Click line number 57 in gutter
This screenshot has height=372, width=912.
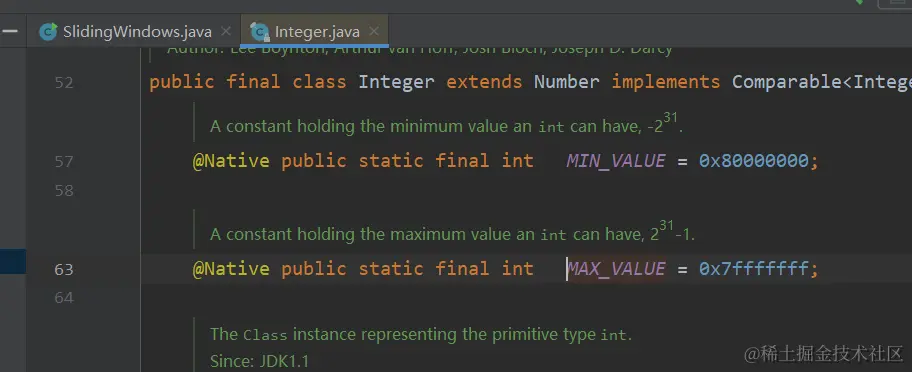pos(64,162)
